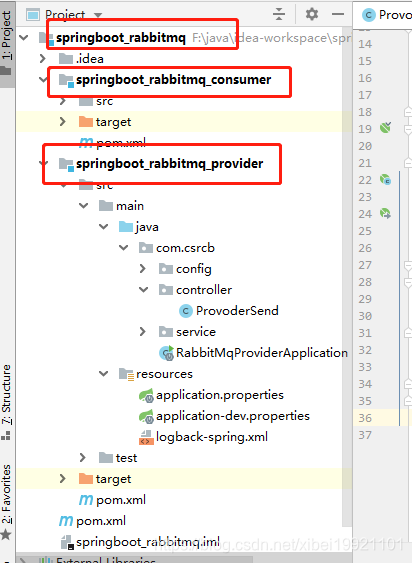Collapse the controller package
The width and height of the screenshot is (412, 563).
(x=144, y=290)
